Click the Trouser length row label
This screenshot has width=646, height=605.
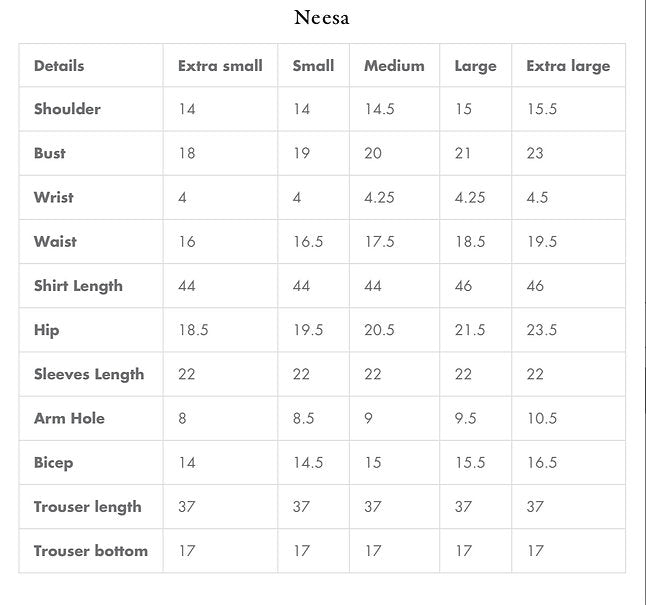coord(88,507)
